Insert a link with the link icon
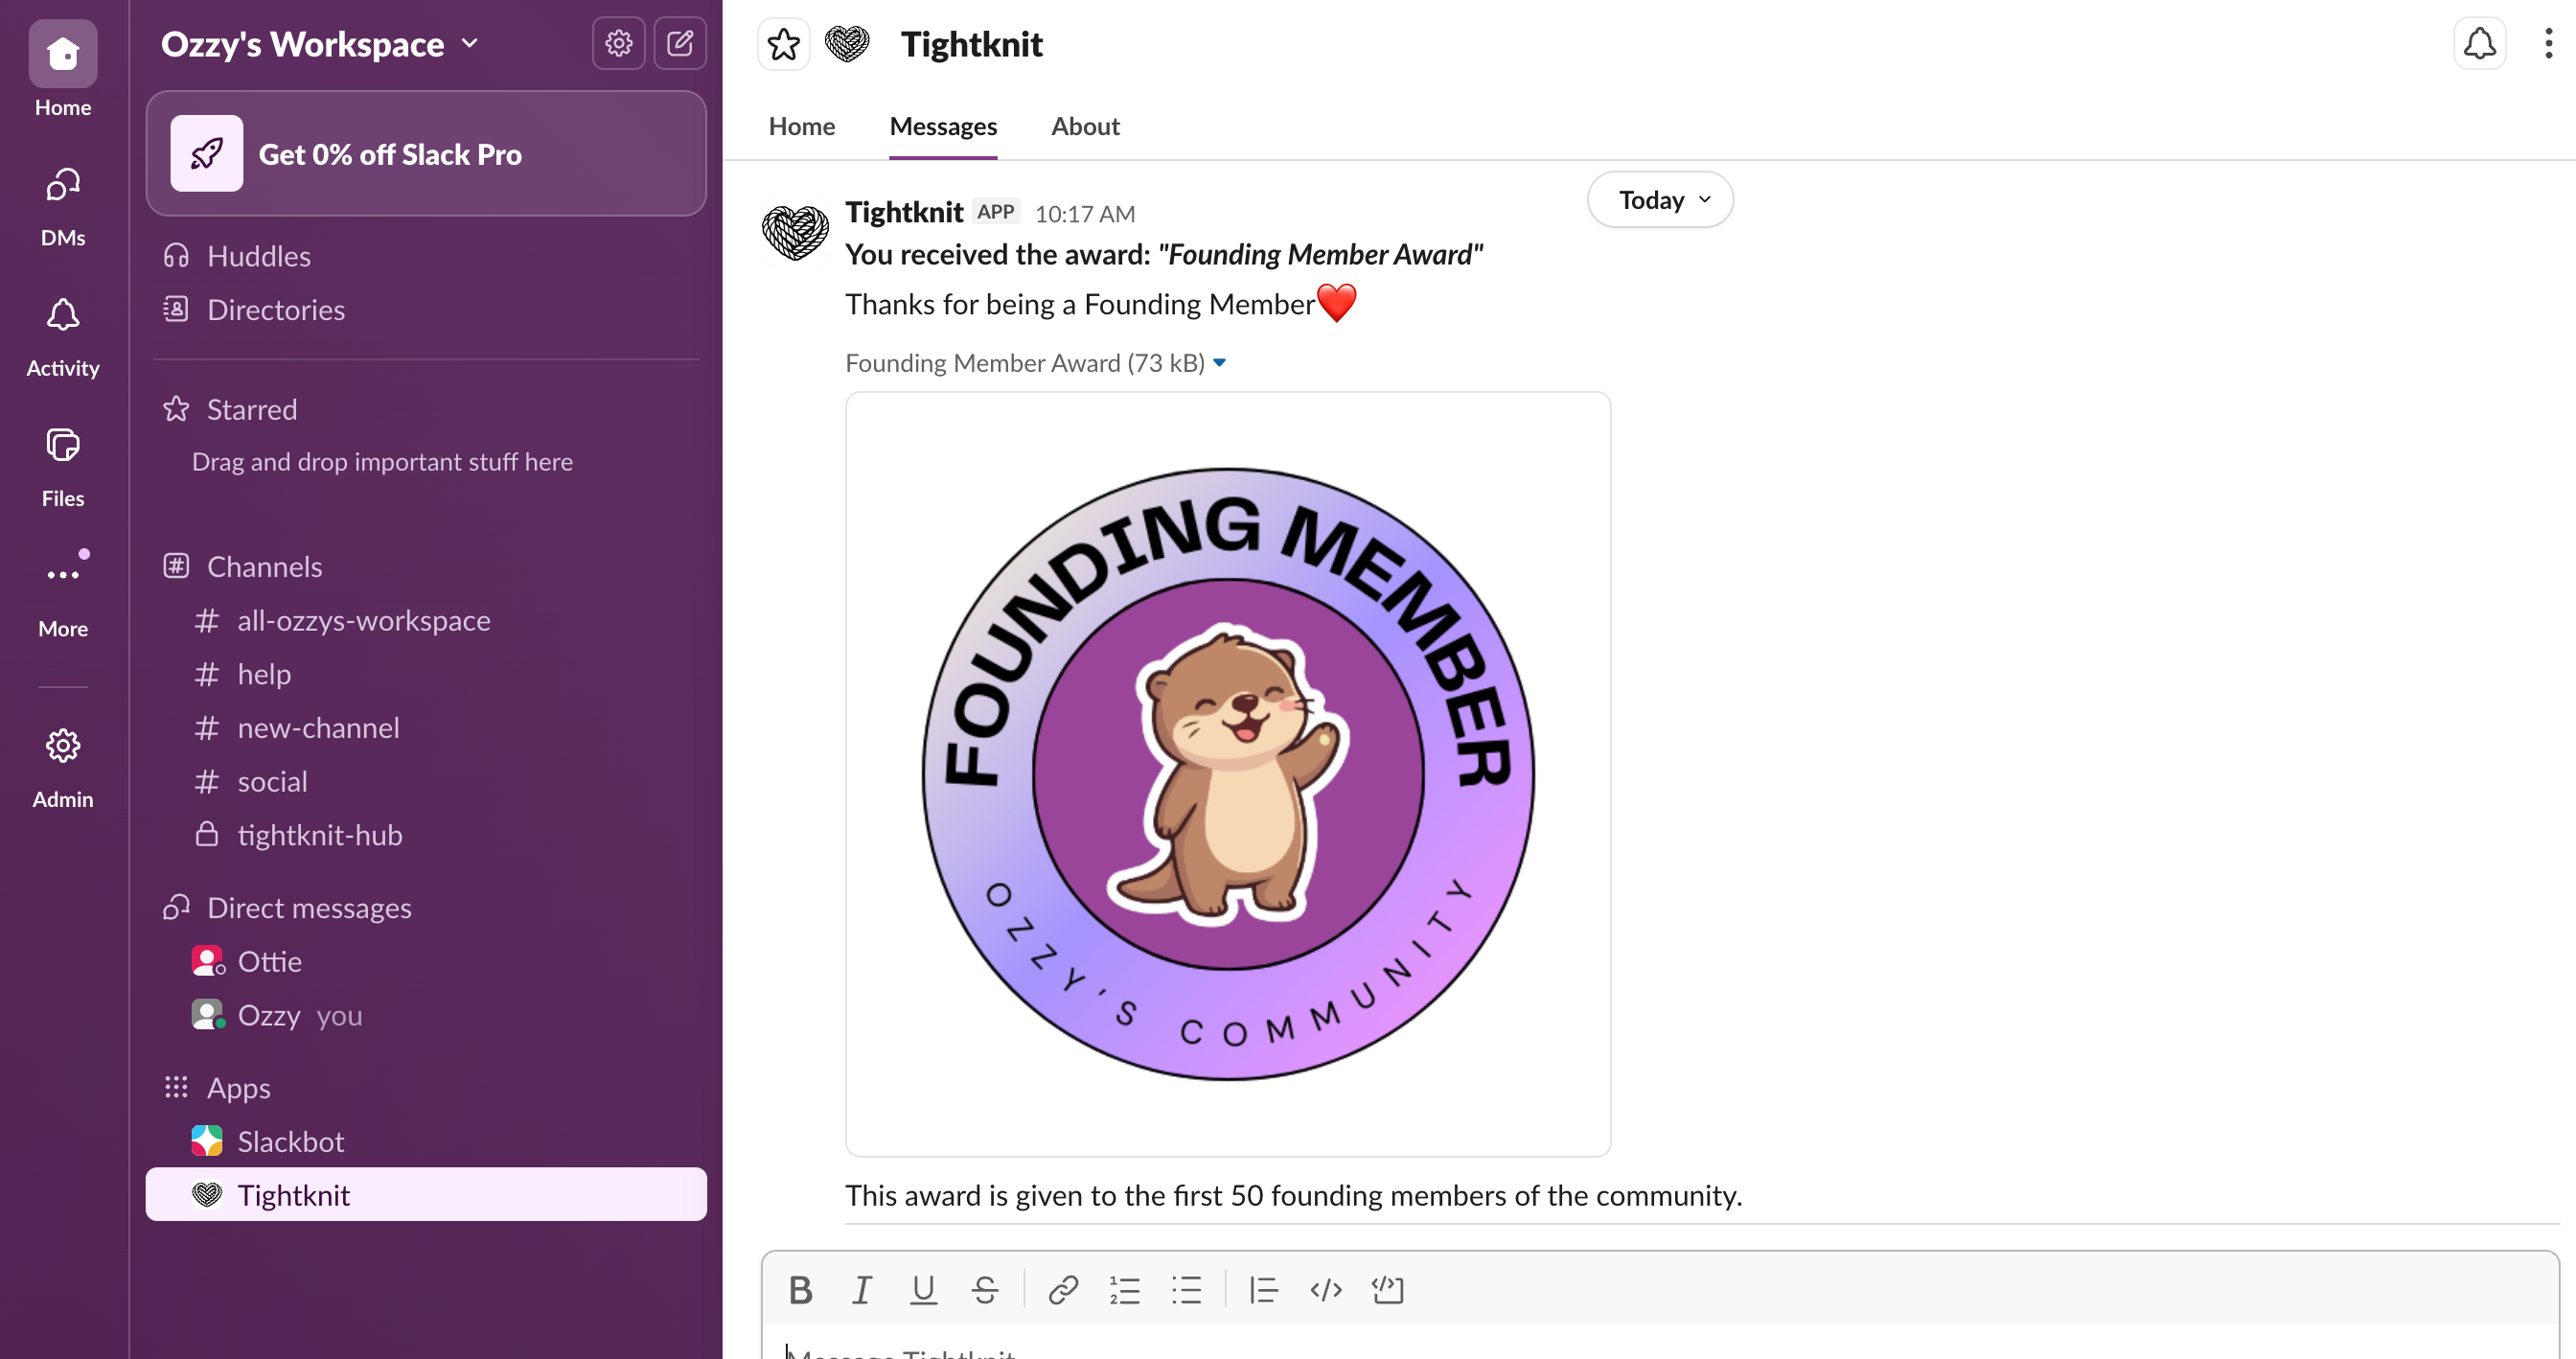Viewport: 2576px width, 1359px height. (x=1062, y=1290)
